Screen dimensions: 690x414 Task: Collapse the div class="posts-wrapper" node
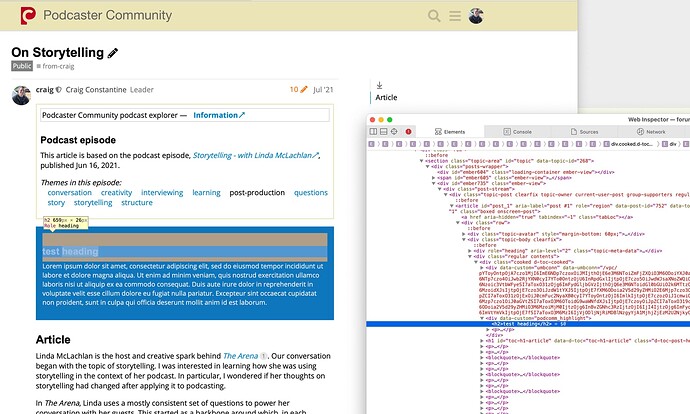[427, 167]
